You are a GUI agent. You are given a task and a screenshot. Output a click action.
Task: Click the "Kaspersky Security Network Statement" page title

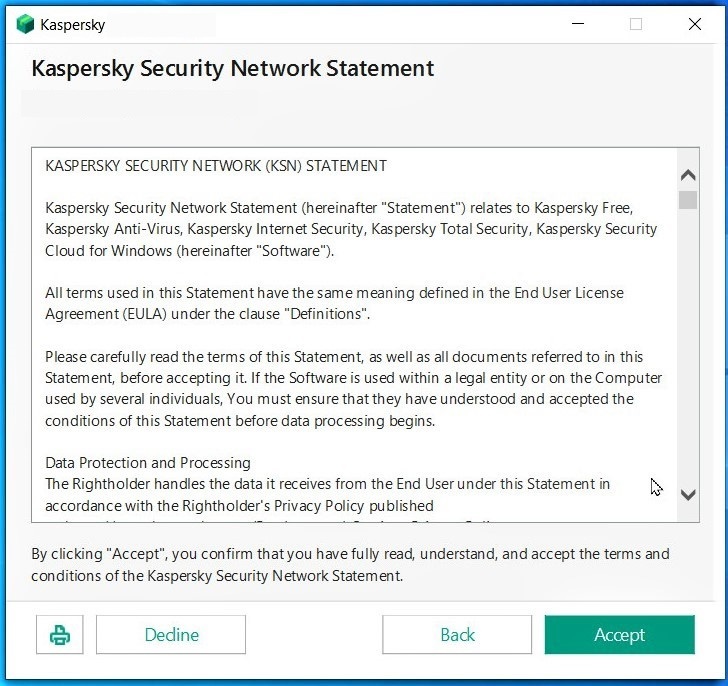point(233,69)
